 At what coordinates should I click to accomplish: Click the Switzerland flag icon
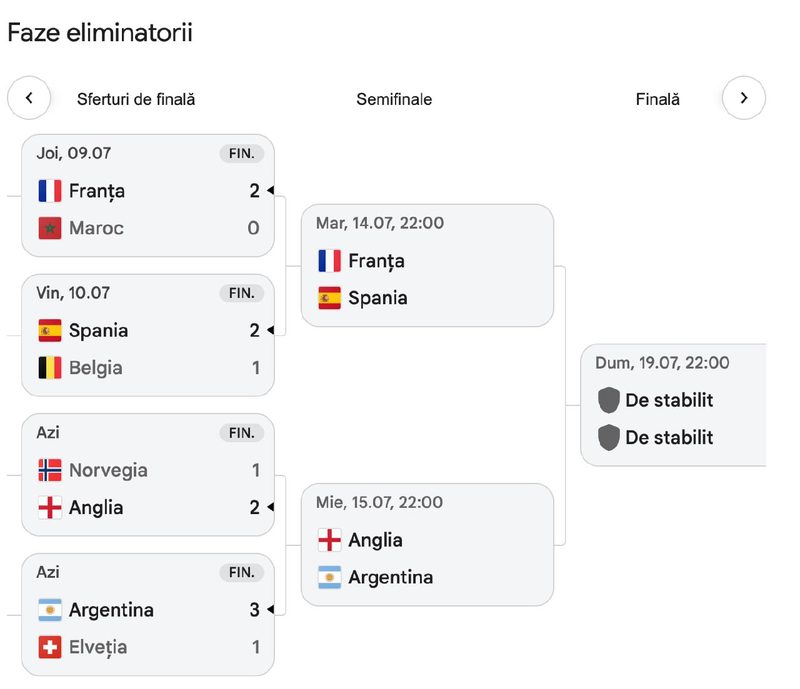50,647
